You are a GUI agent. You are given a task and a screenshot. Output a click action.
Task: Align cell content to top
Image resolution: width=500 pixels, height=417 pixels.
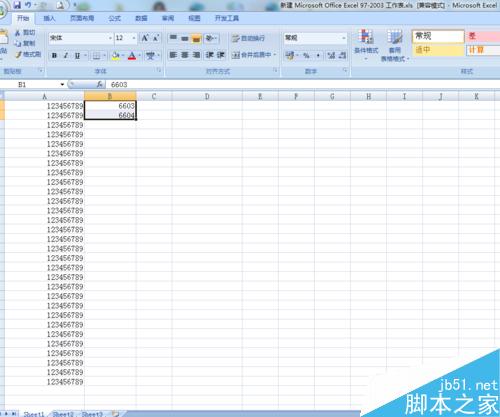coord(173,38)
